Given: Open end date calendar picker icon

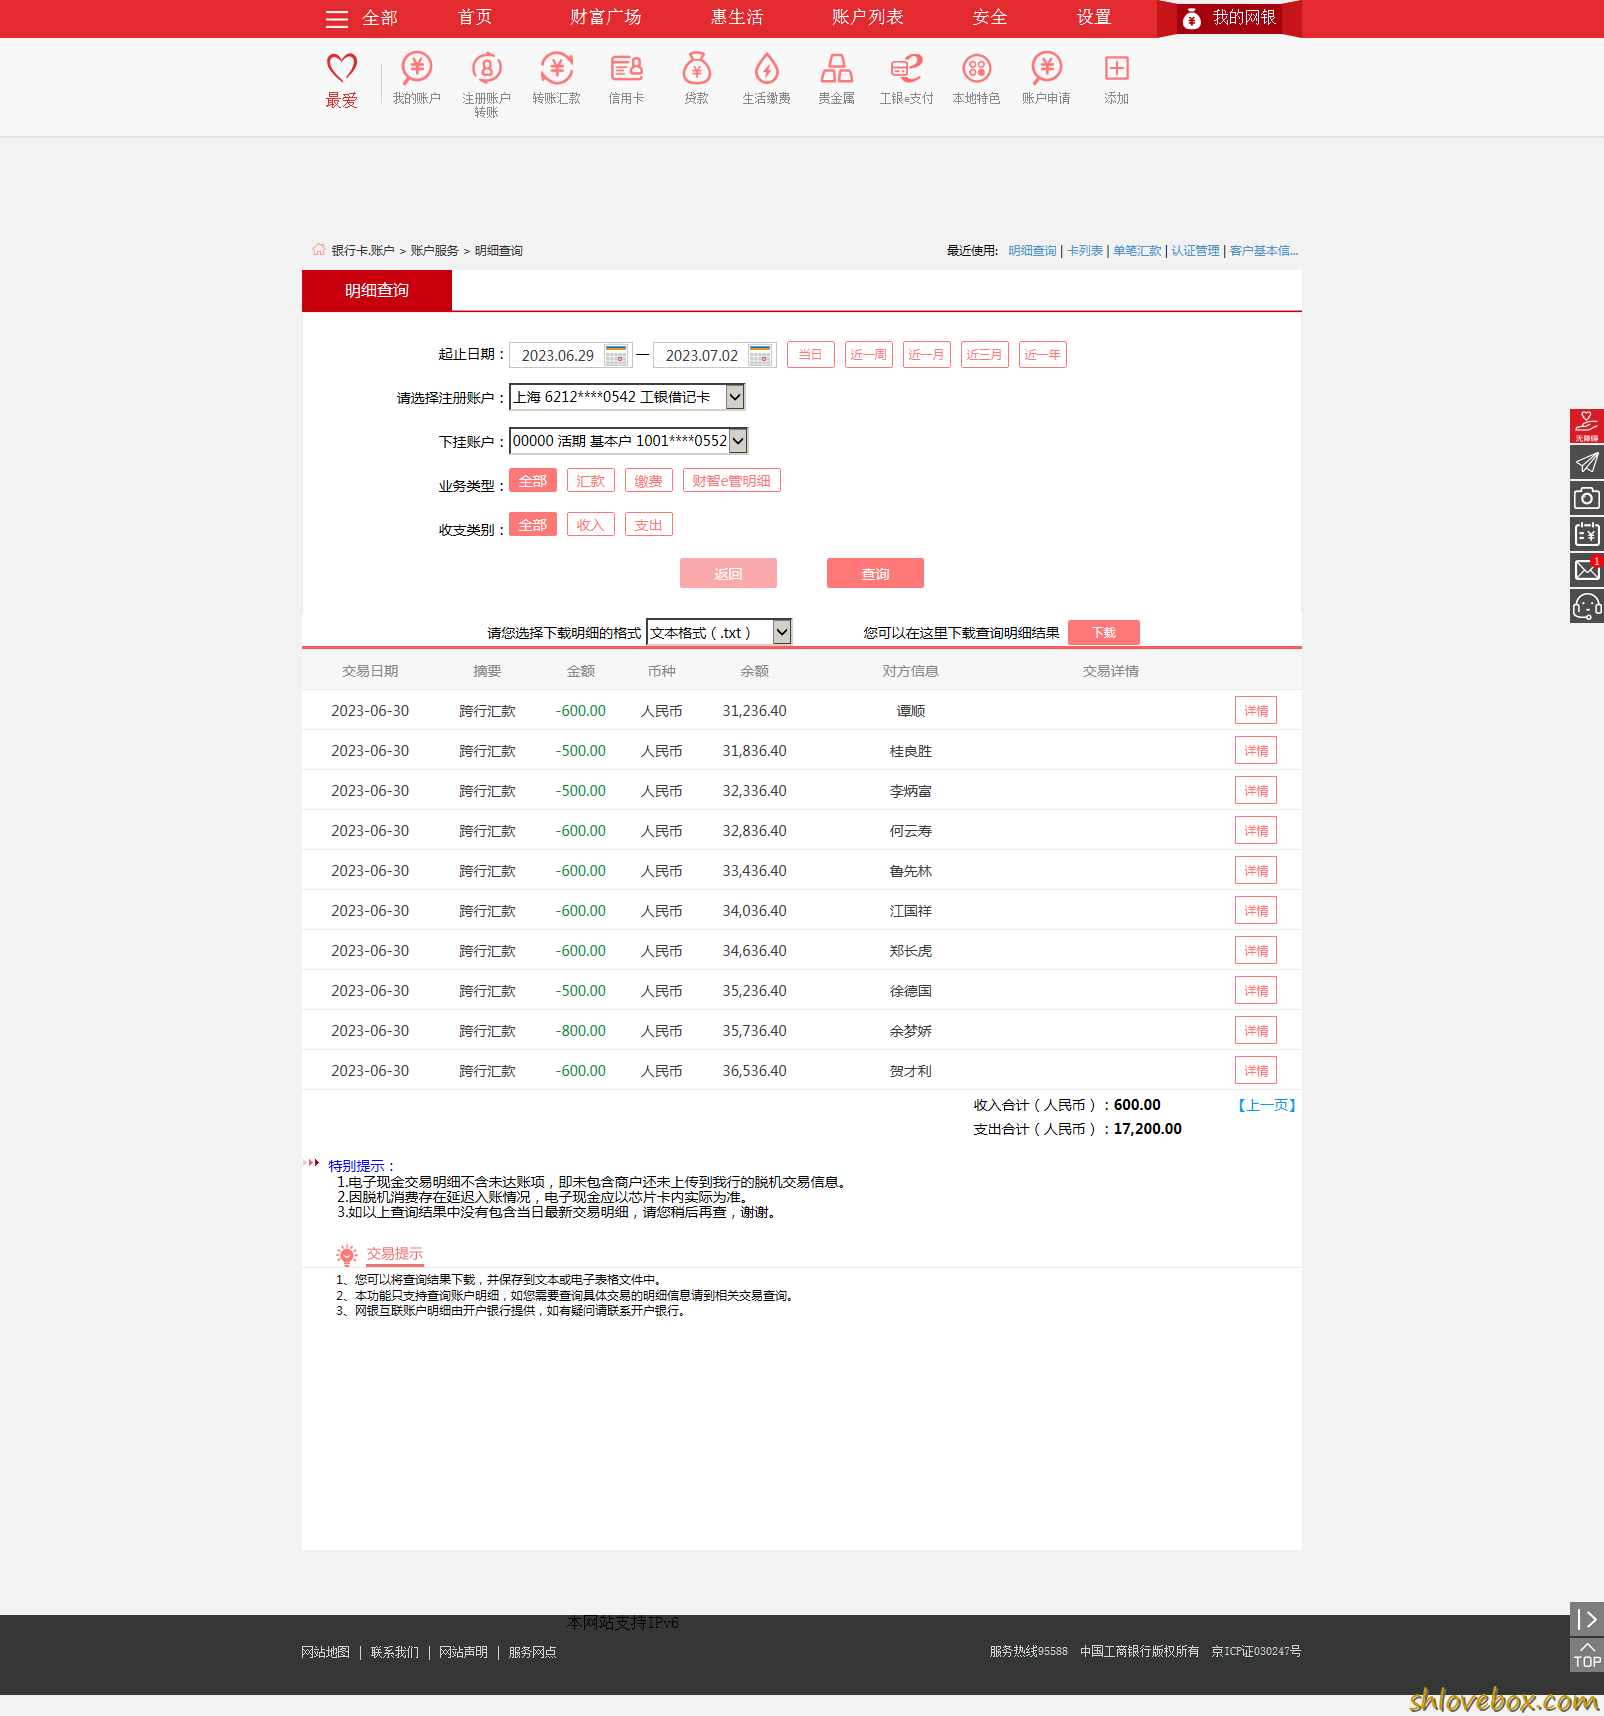Looking at the screenshot, I should pyautogui.click(x=760, y=355).
